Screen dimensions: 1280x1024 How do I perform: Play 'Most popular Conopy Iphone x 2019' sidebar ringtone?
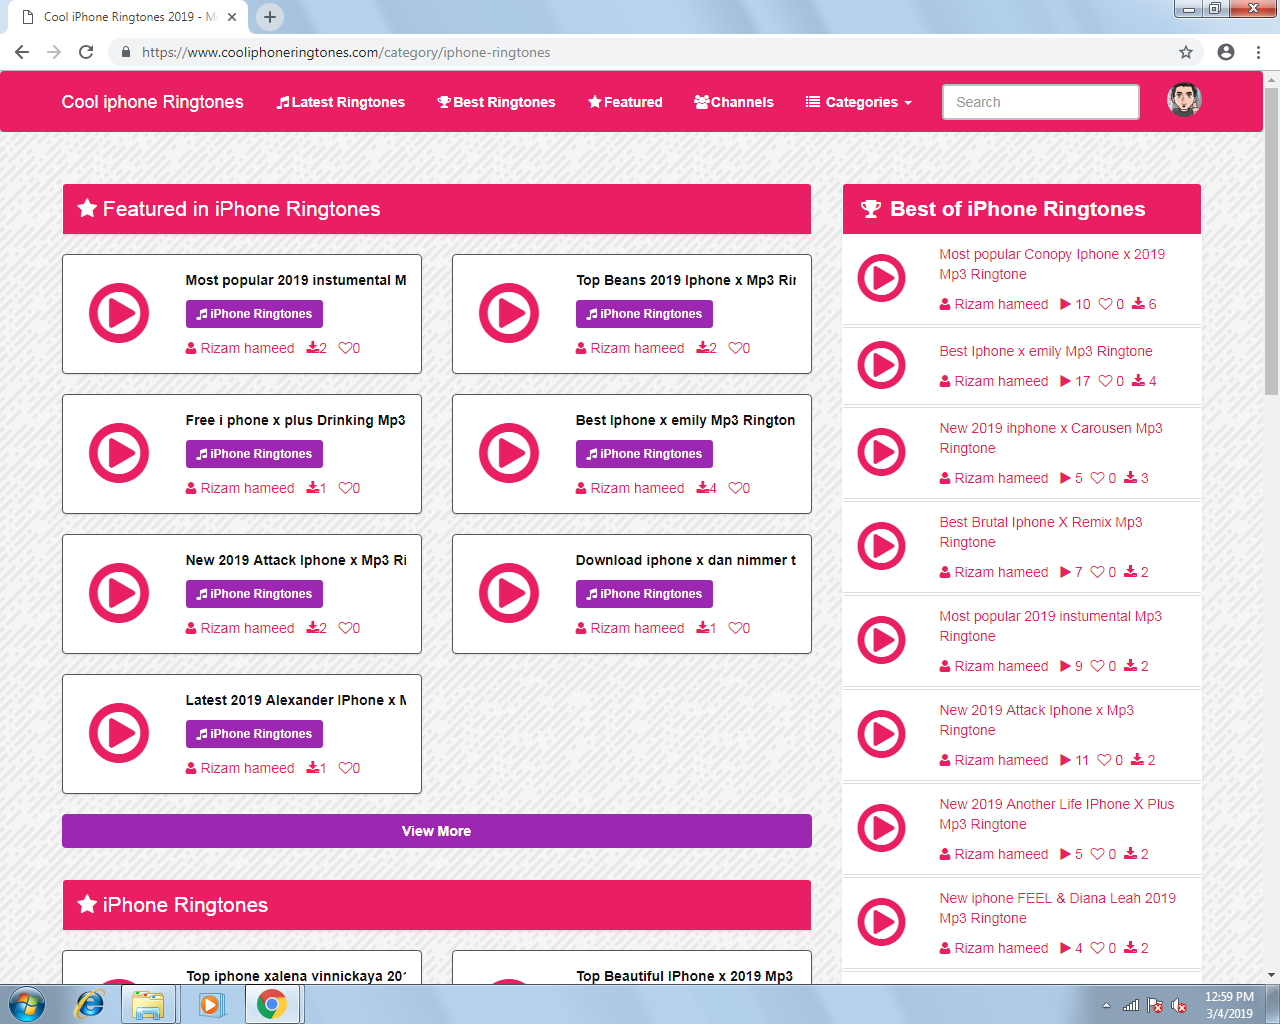pyautogui.click(x=882, y=278)
